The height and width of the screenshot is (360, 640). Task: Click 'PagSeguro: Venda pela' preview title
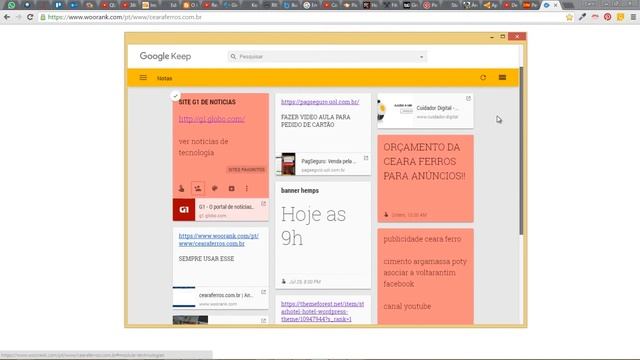tap(329, 161)
